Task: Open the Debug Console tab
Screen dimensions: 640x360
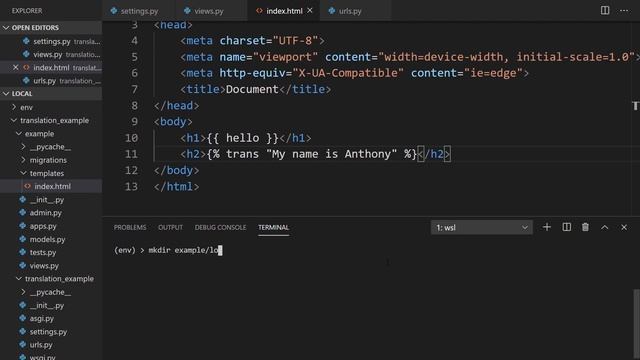Action: point(220,227)
